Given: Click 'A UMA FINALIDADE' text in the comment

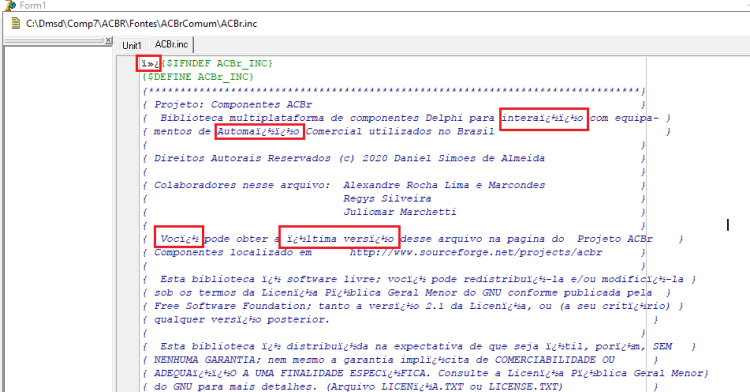Looking at the screenshot, I should pos(293,373).
